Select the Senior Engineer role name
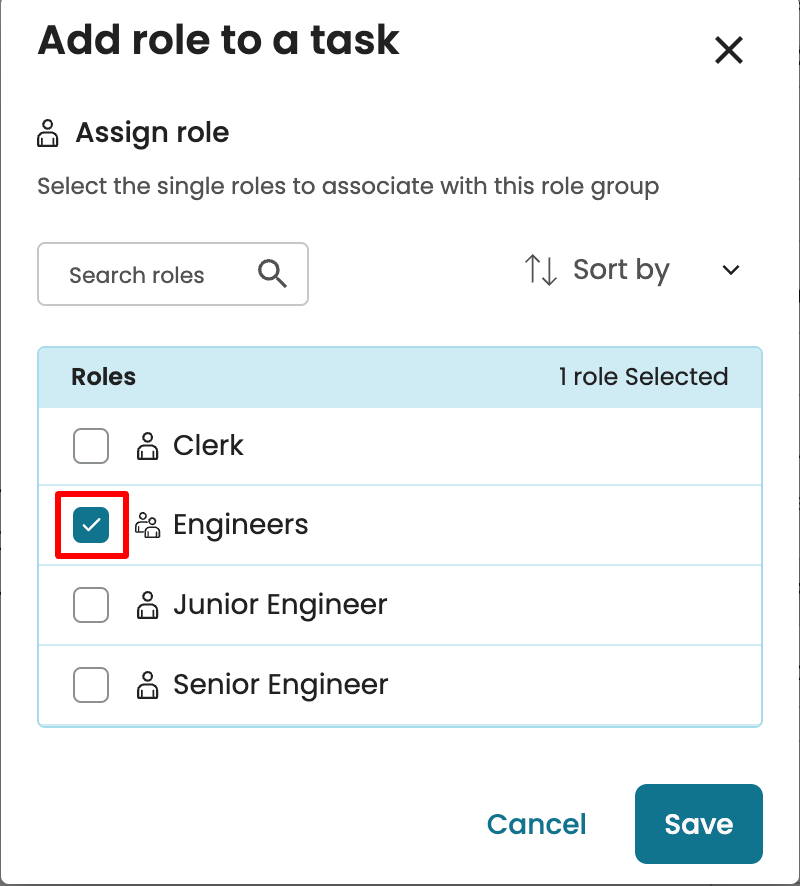Screen dimensions: 800x886 pos(280,685)
